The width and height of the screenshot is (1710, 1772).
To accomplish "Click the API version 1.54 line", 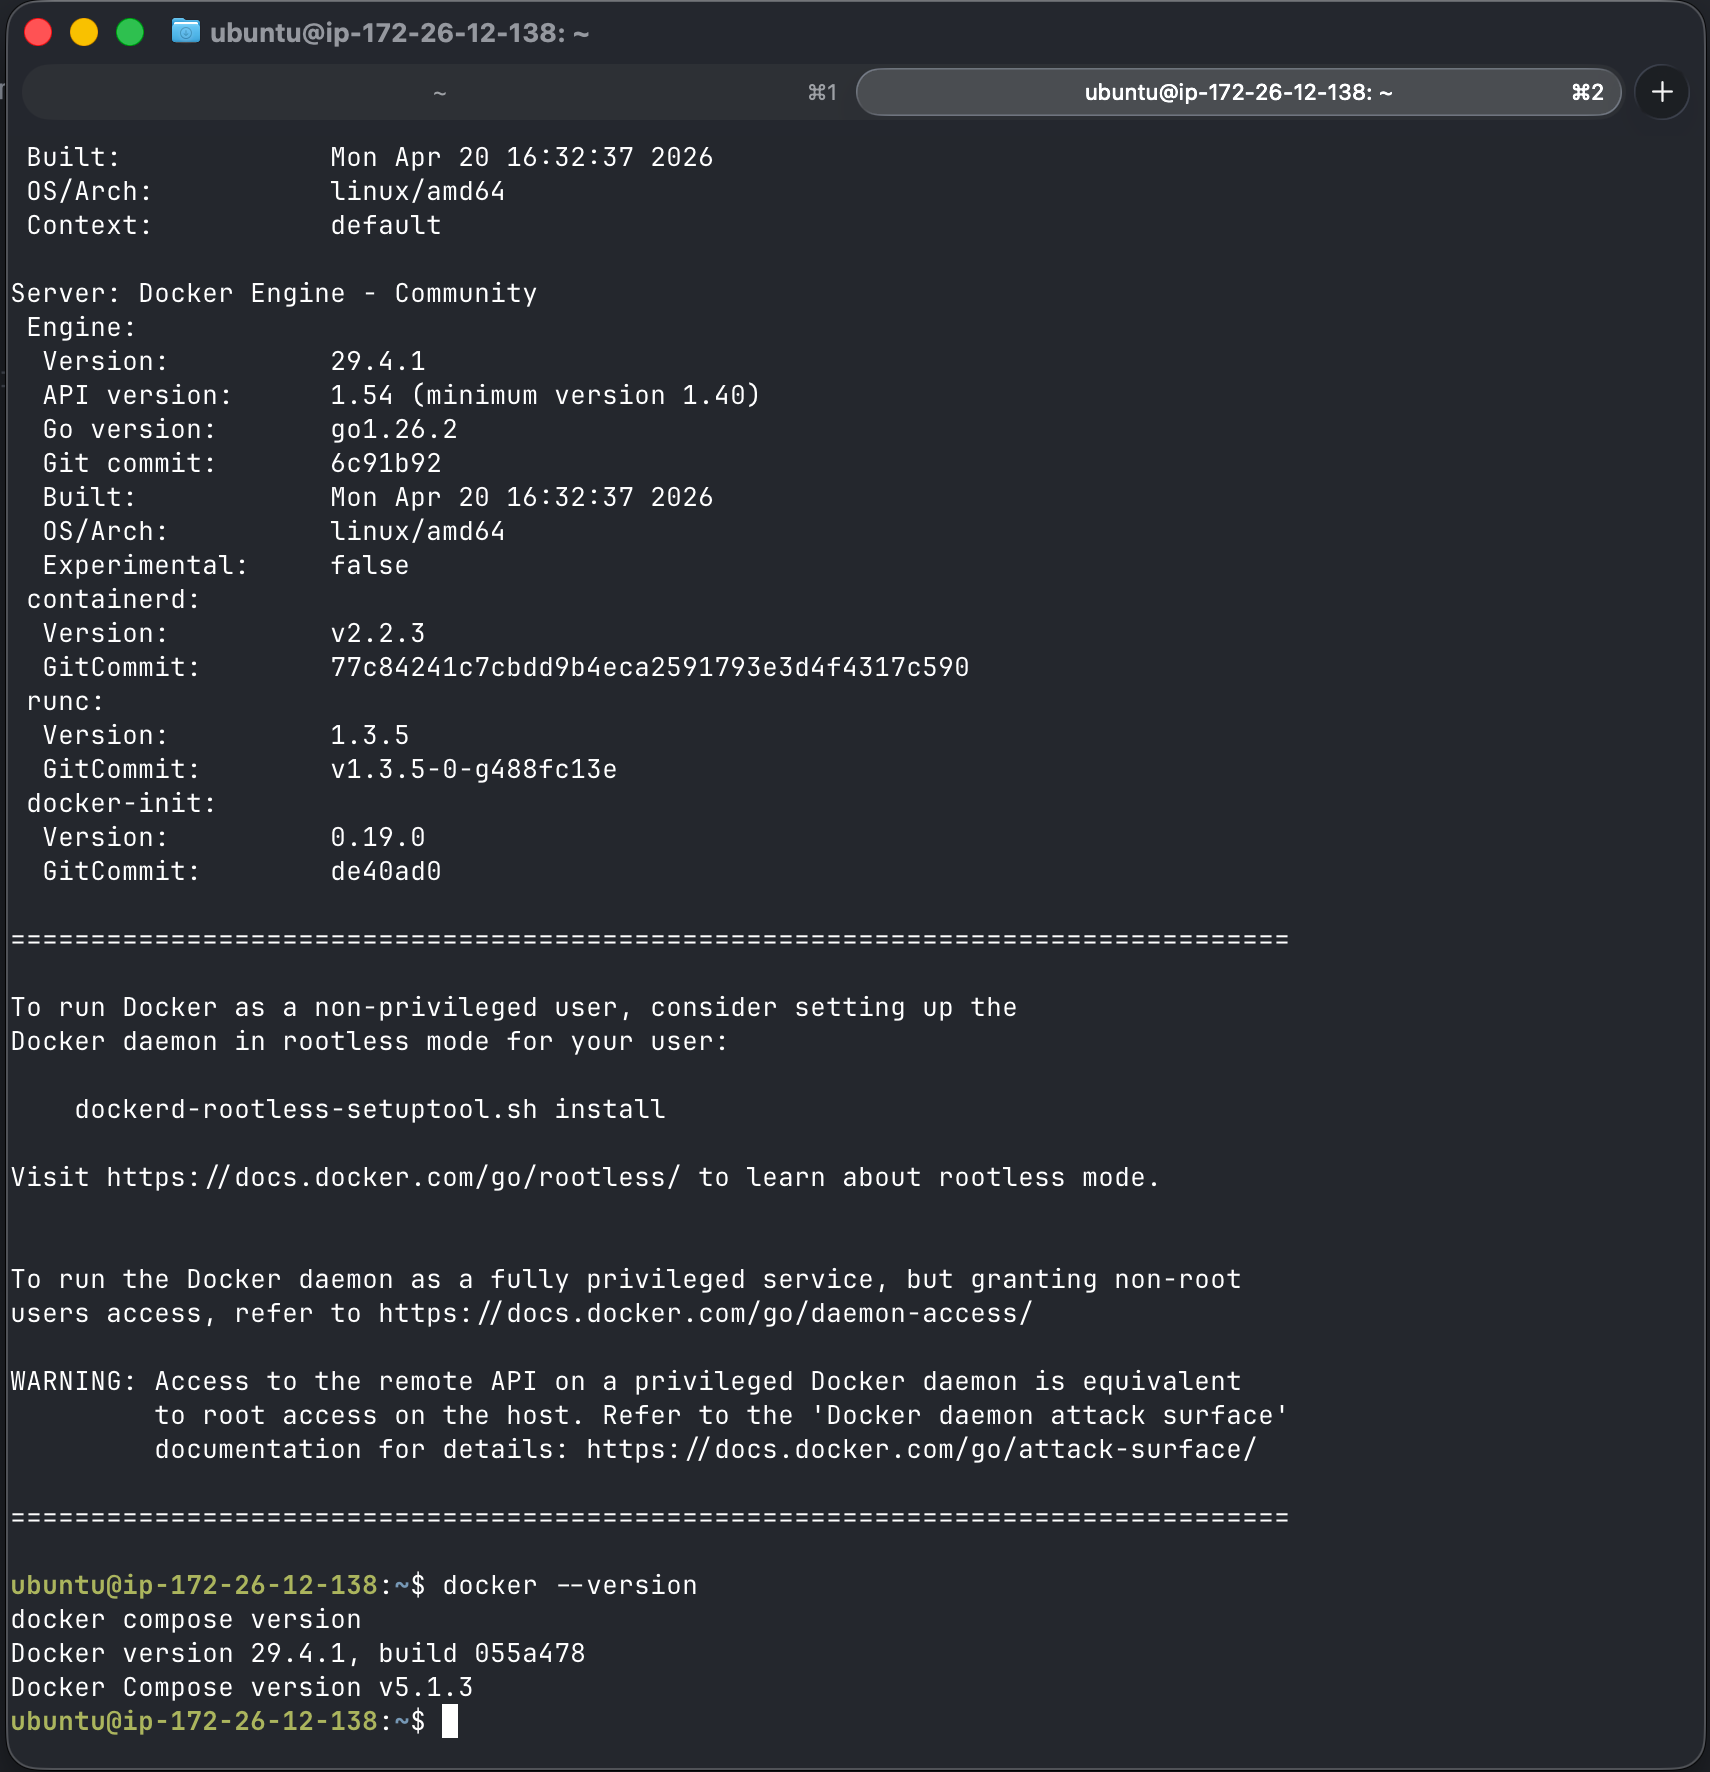I will click(401, 395).
